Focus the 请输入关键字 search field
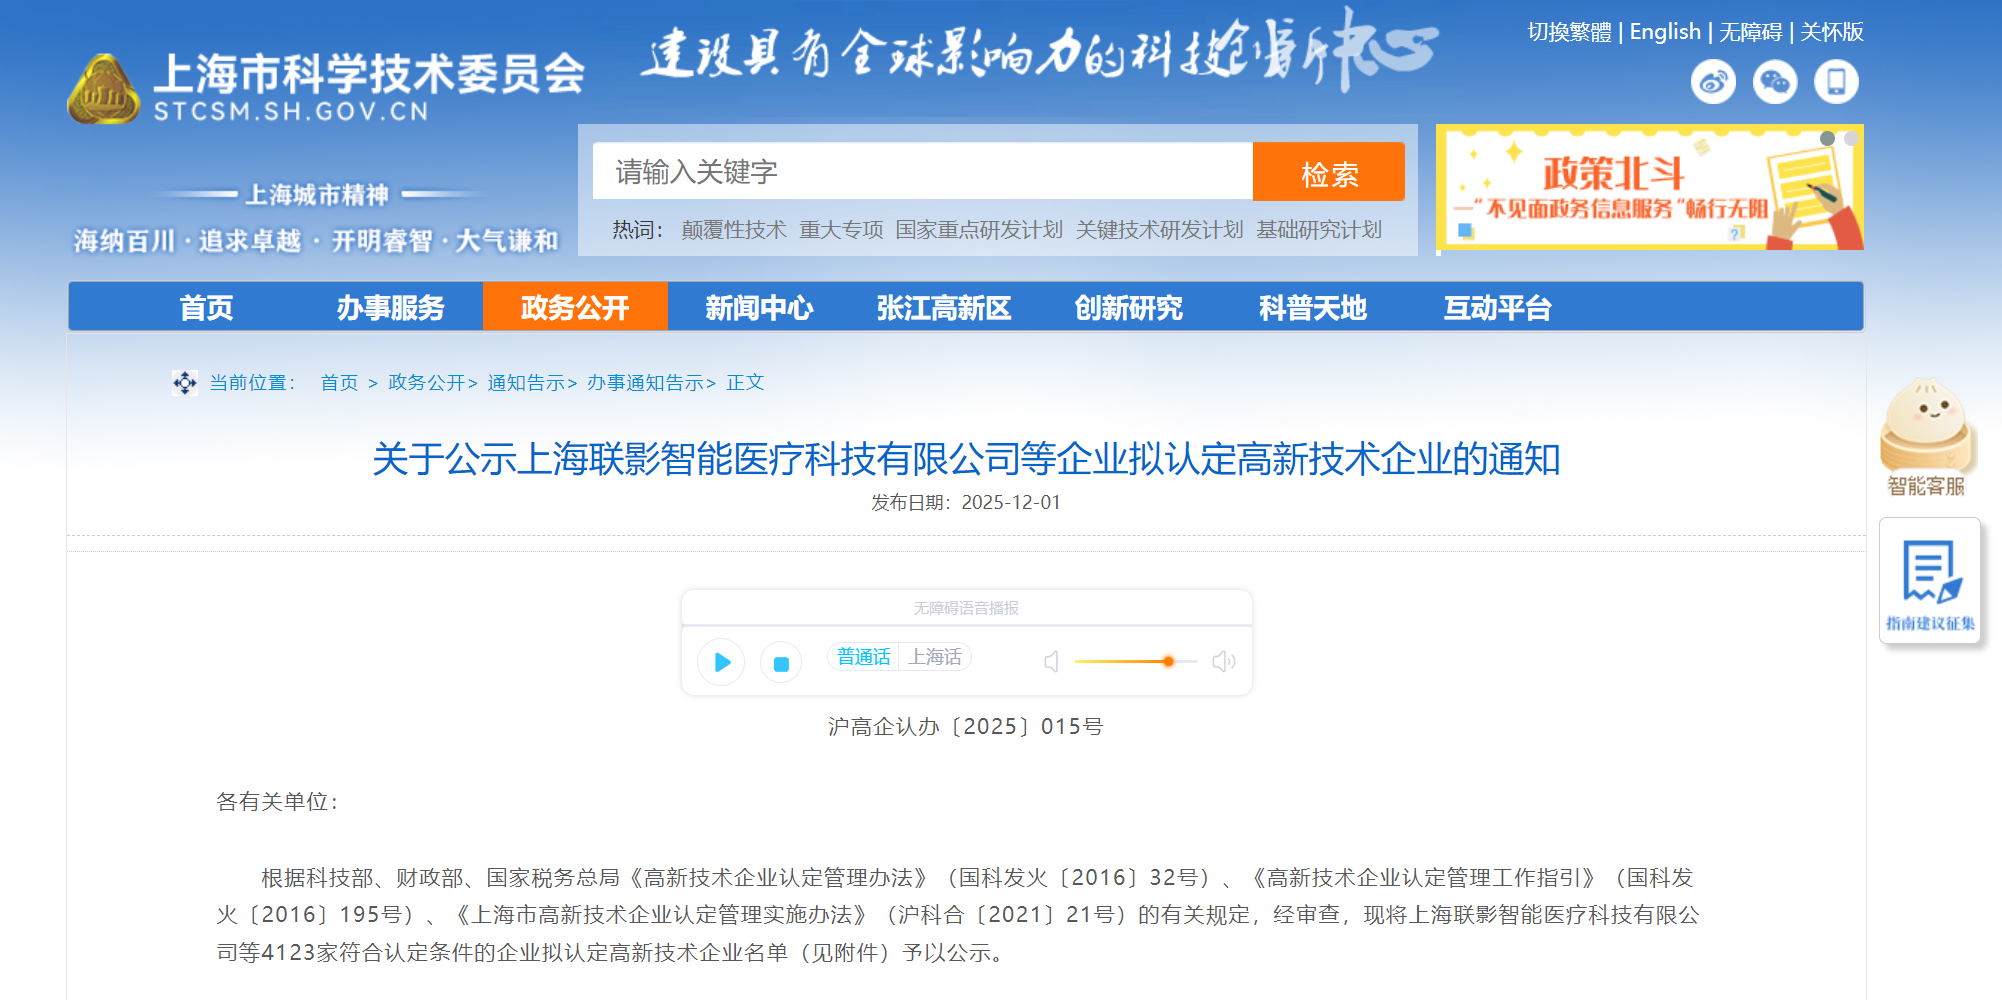The height and width of the screenshot is (1000, 2002). tap(922, 172)
